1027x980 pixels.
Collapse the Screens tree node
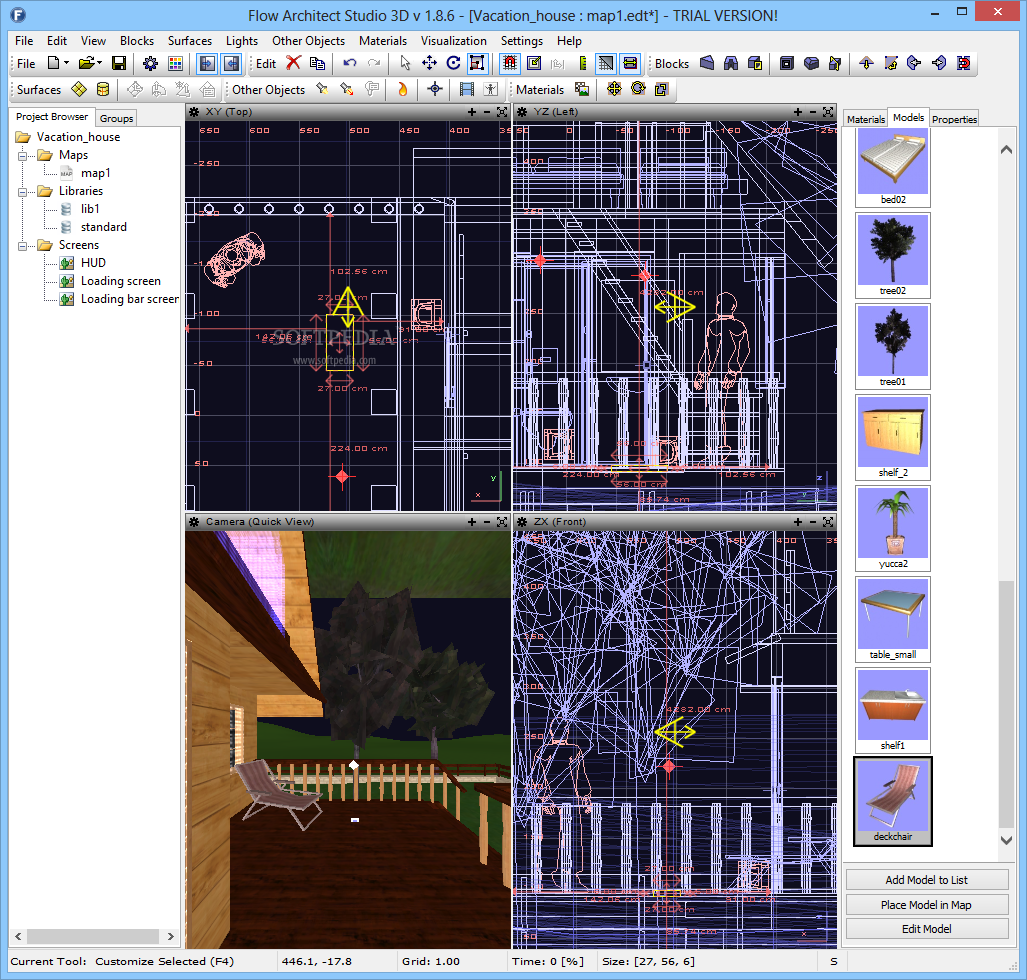click(x=22, y=246)
